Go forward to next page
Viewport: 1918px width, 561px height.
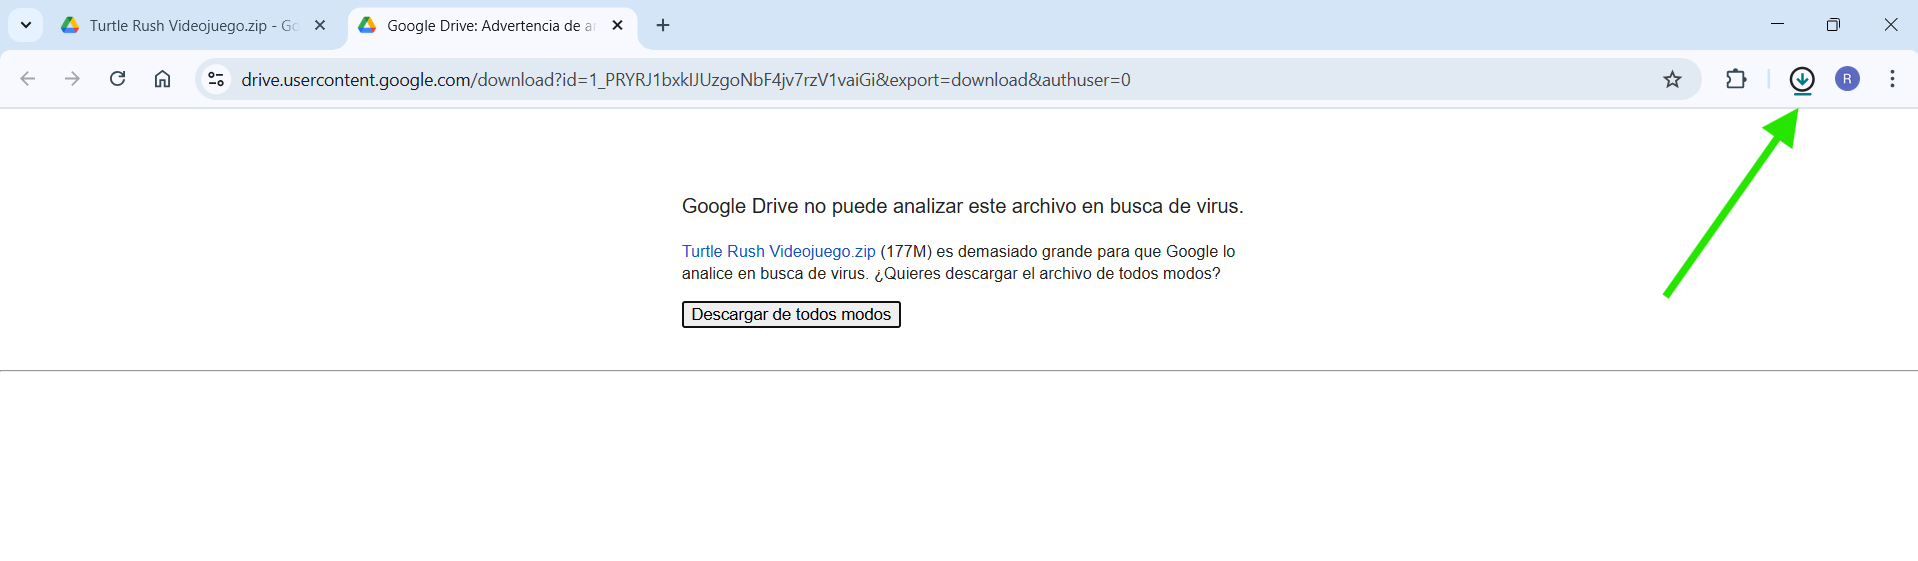click(72, 79)
